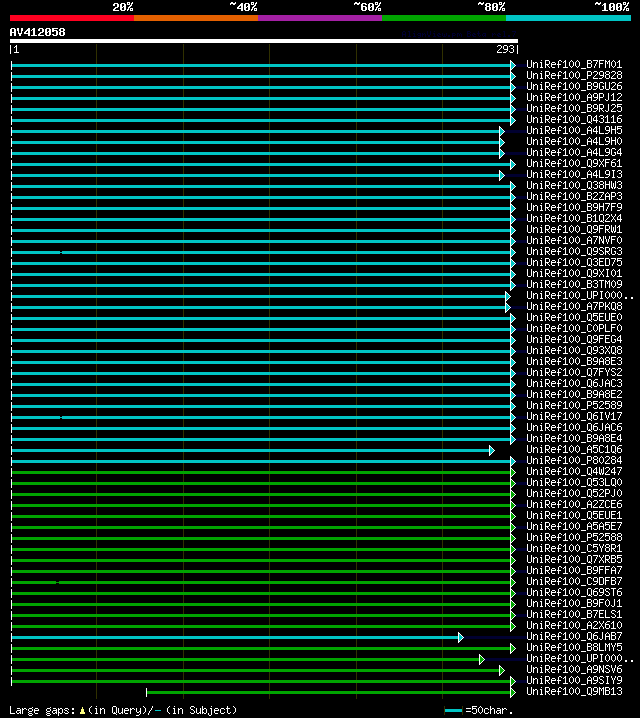This screenshot has height=718, width=640.
Task: Select hit UniRef100_A9PJ12
Action: click(574, 98)
